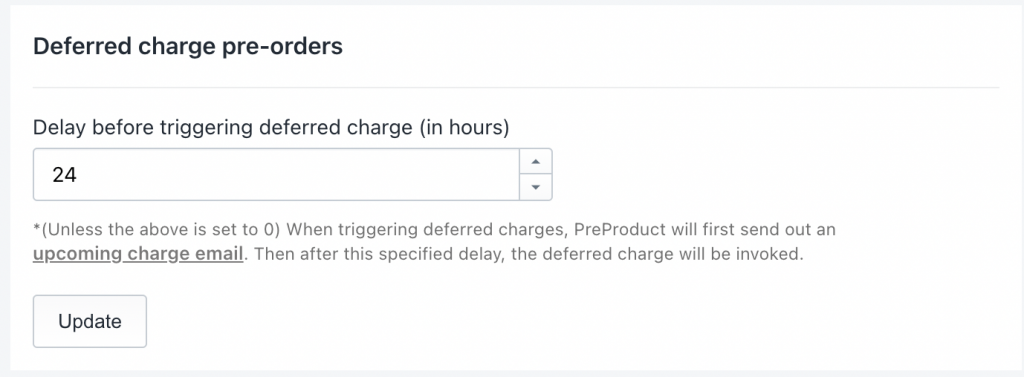Image resolution: width=1024 pixels, height=377 pixels.
Task: Decrease the delay hours with down arrow
Action: 536,187
